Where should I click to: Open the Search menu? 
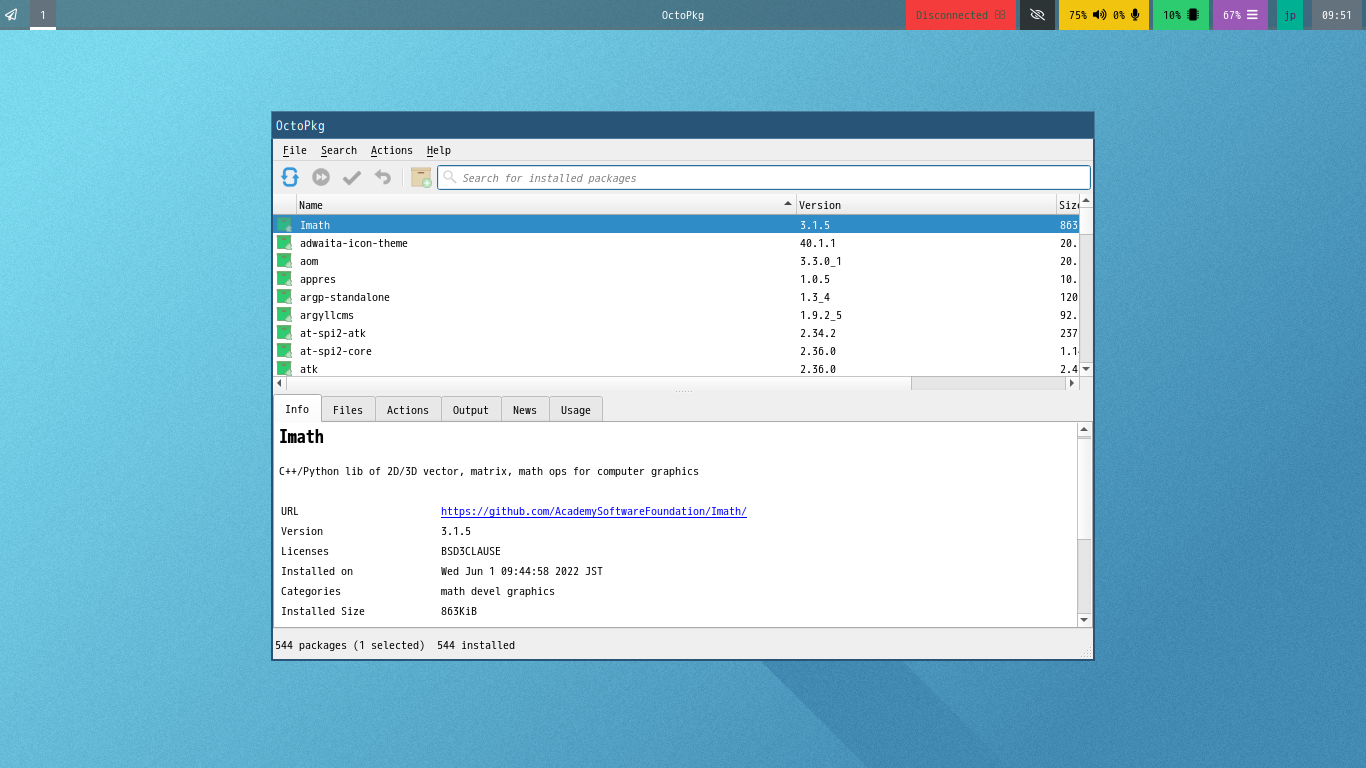(x=339, y=150)
